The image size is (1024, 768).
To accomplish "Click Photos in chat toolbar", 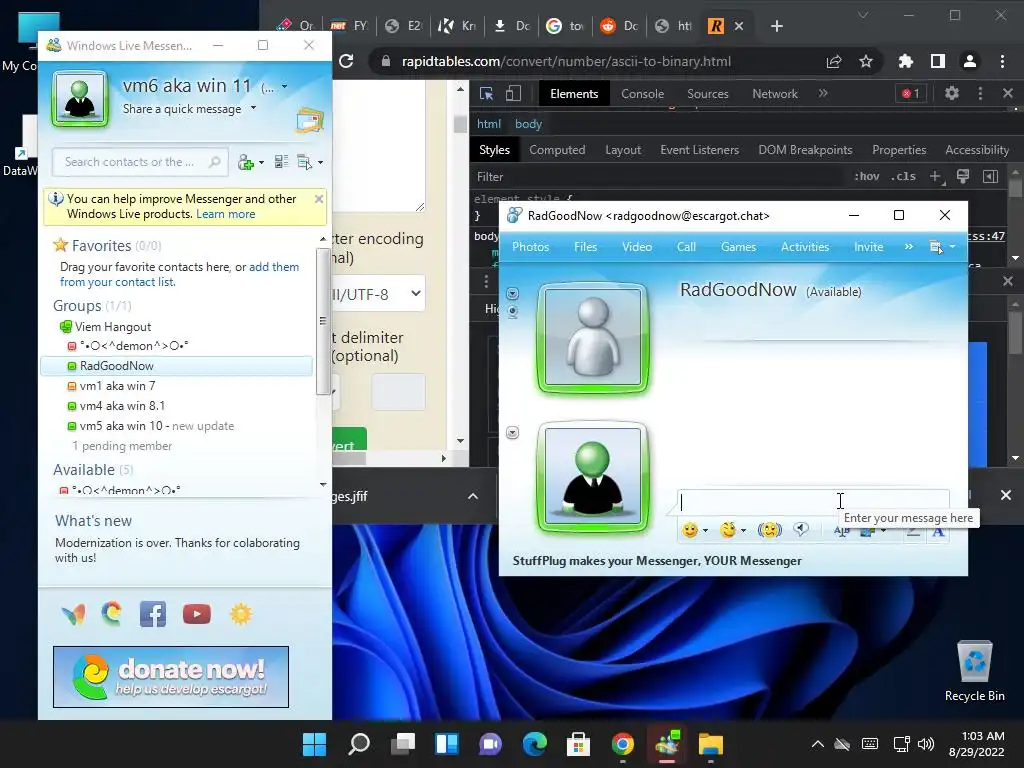I will 530,247.
